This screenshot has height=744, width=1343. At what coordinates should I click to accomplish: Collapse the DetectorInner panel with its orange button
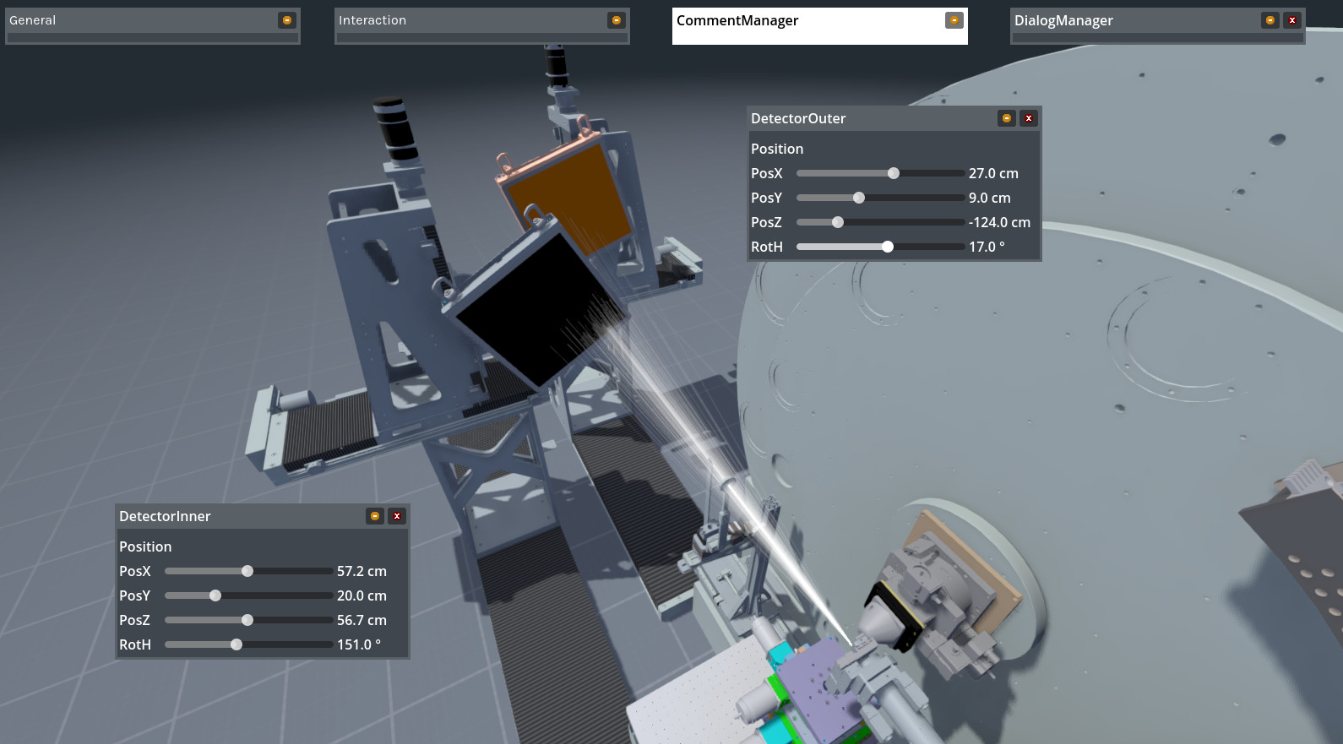tap(375, 516)
